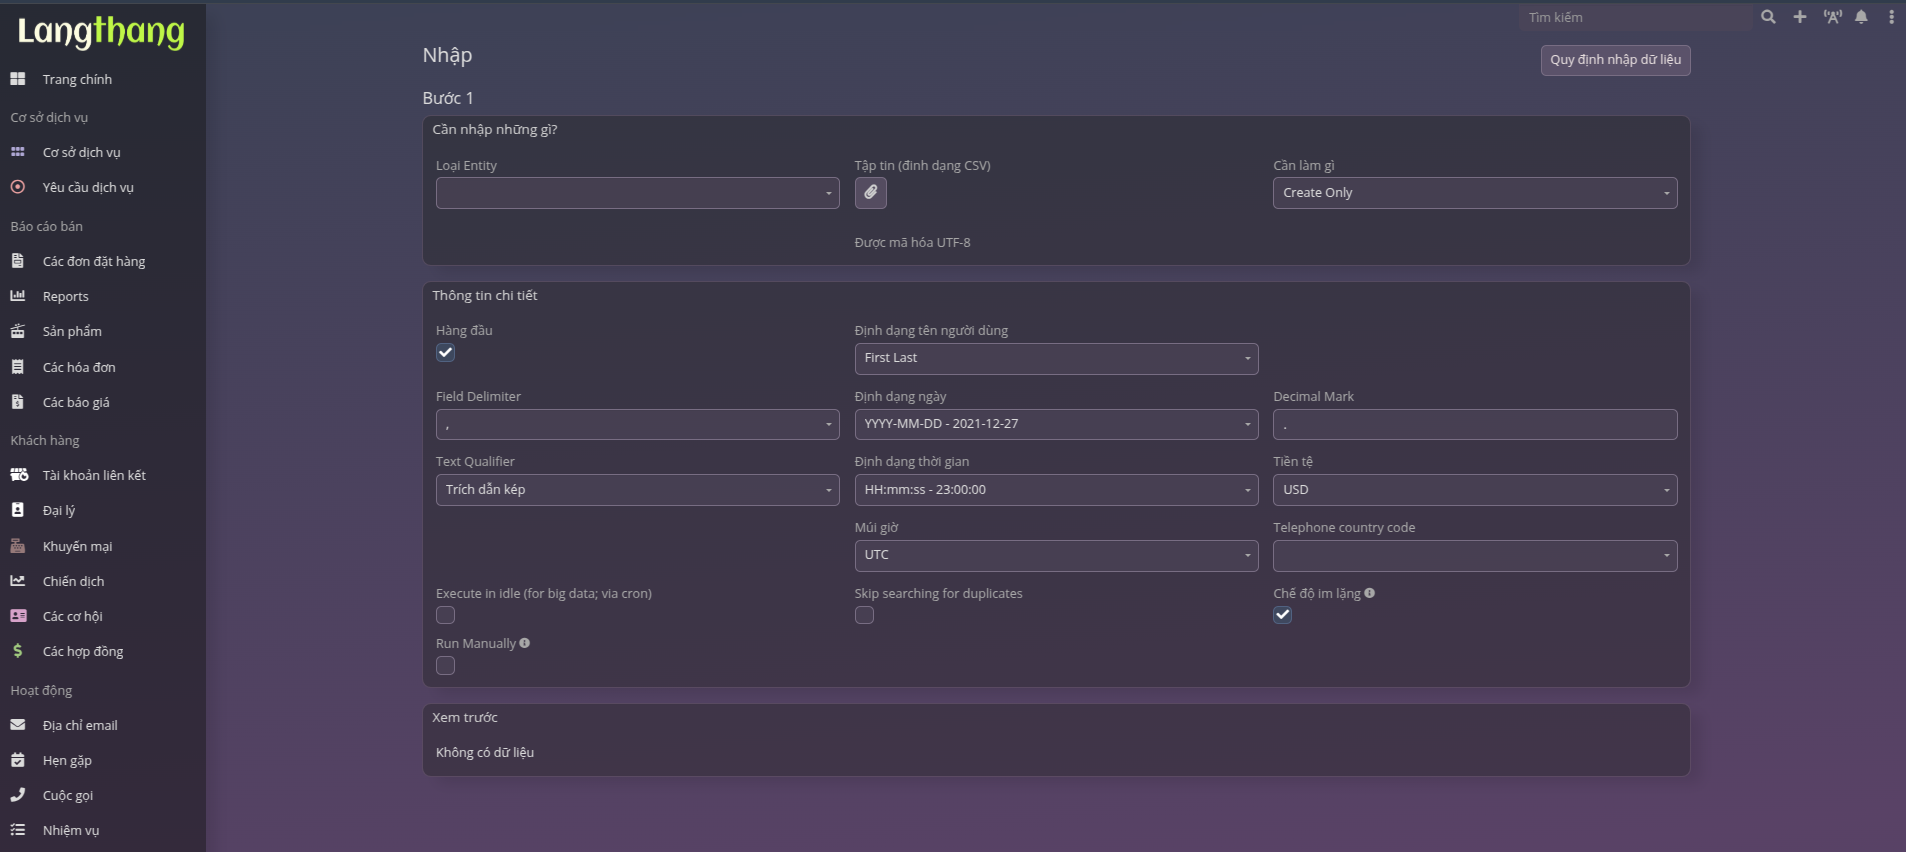Expand the Create Only dropdown
Viewport: 1906px width, 852px height.
[1474, 193]
